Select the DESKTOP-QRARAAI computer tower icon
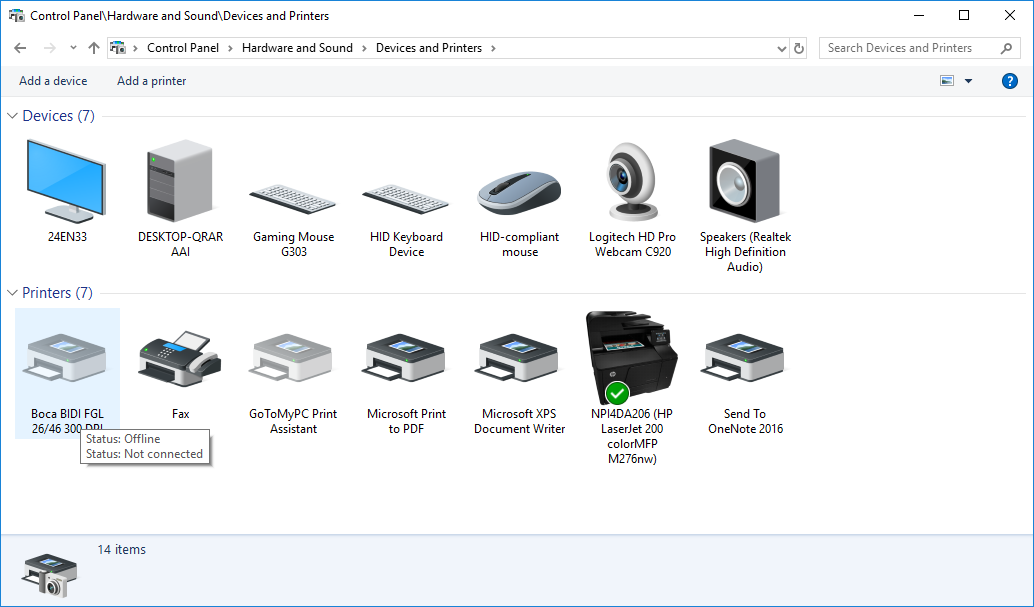 [x=180, y=180]
